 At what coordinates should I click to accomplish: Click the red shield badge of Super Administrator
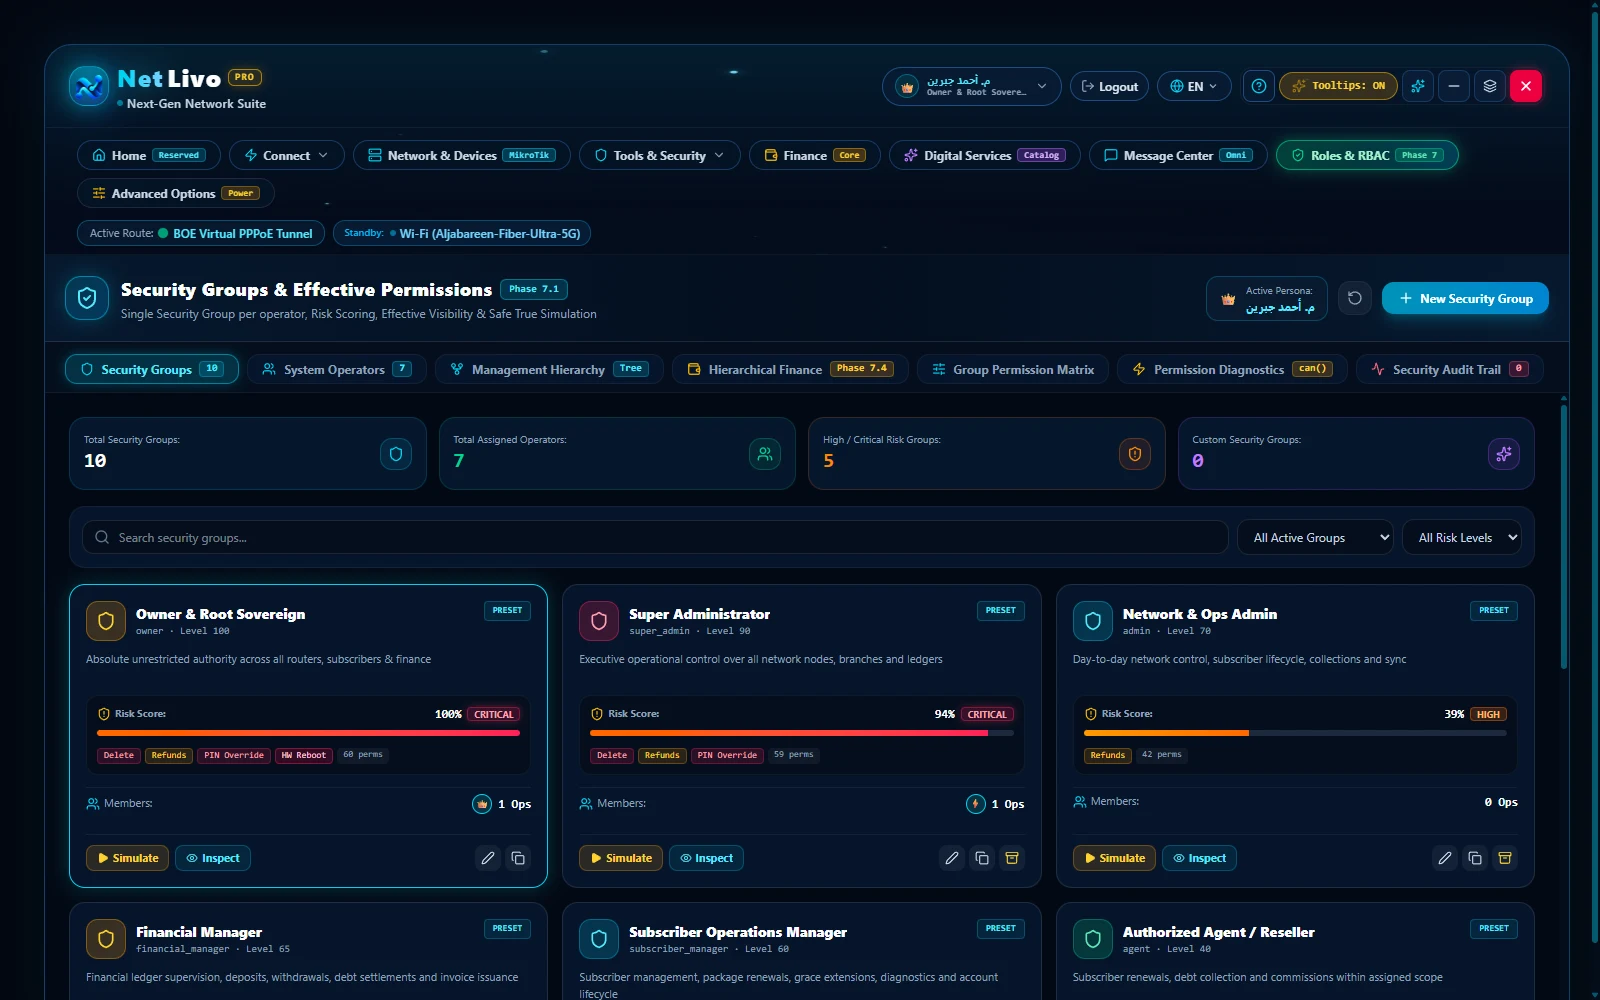(599, 621)
